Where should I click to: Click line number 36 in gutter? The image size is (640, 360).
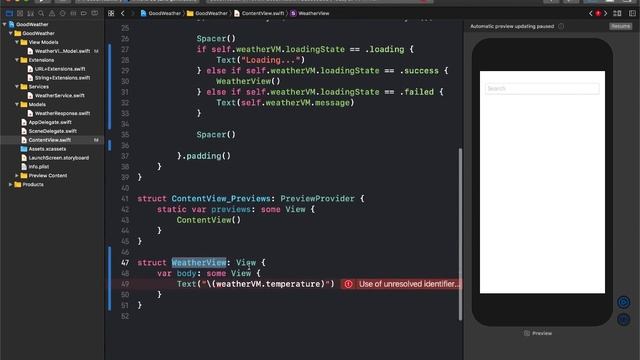tap(124, 146)
